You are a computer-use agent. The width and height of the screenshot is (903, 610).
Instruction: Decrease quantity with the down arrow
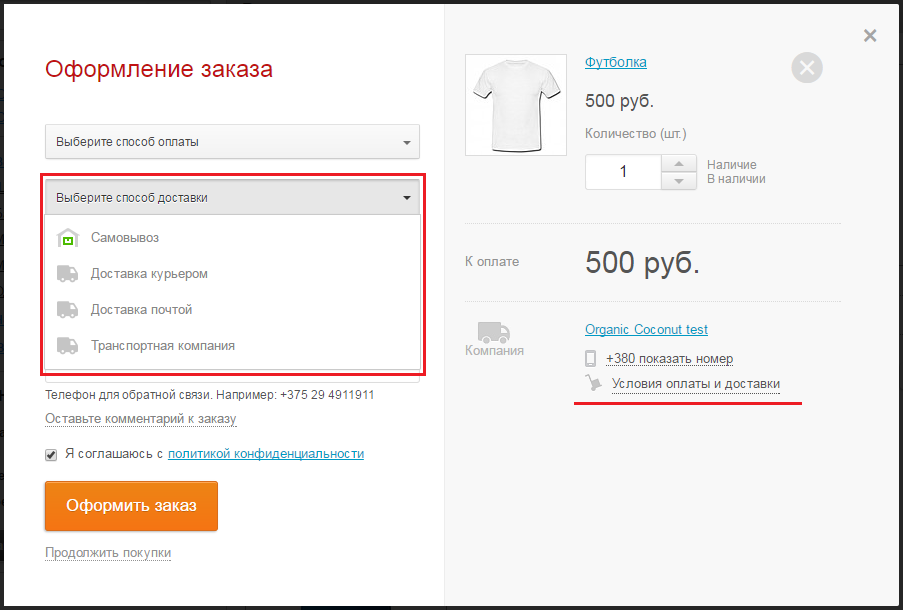click(x=679, y=181)
